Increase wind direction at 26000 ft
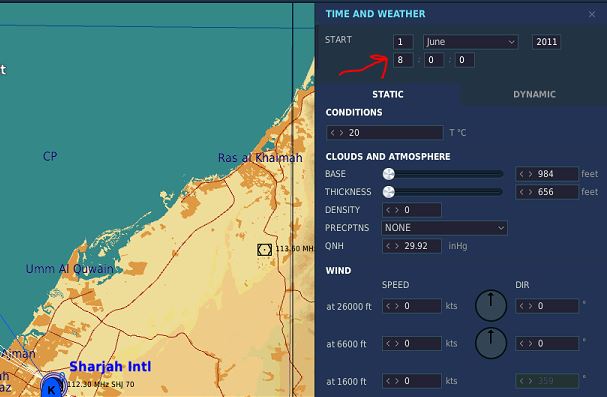This screenshot has height=397, width=607. pos(530,306)
